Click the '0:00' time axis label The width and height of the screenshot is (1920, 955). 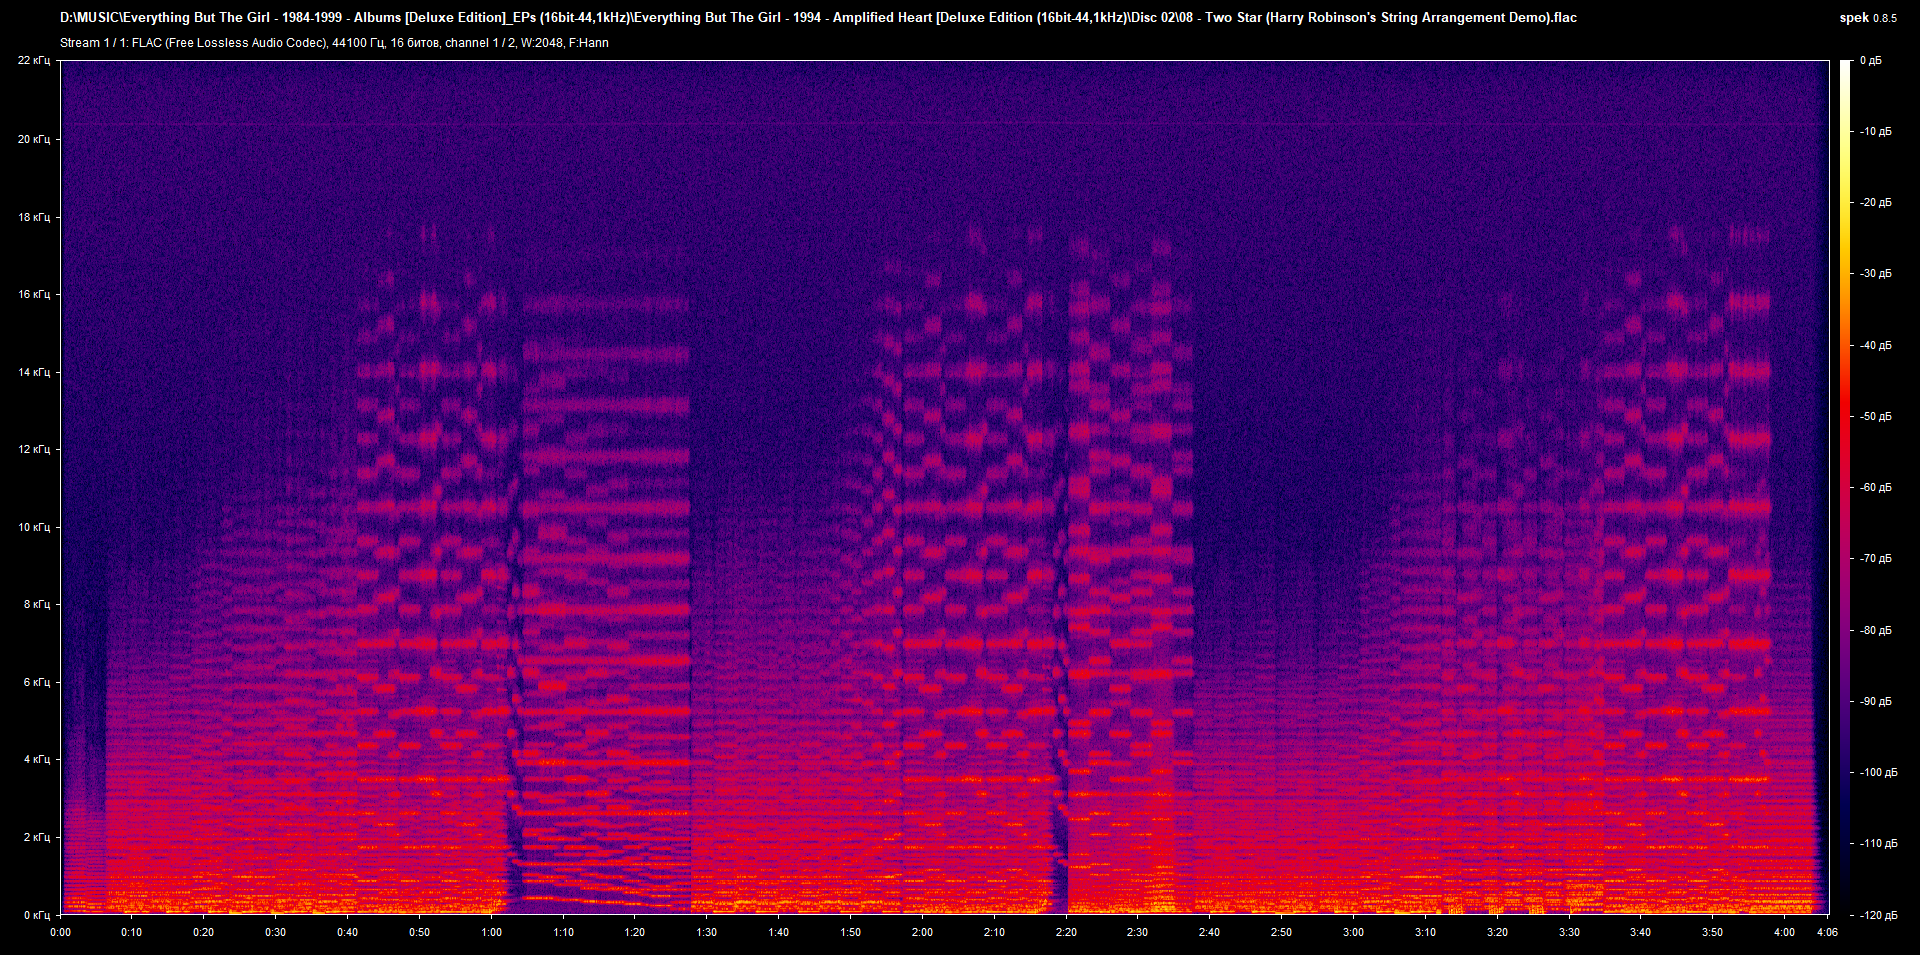[61, 932]
